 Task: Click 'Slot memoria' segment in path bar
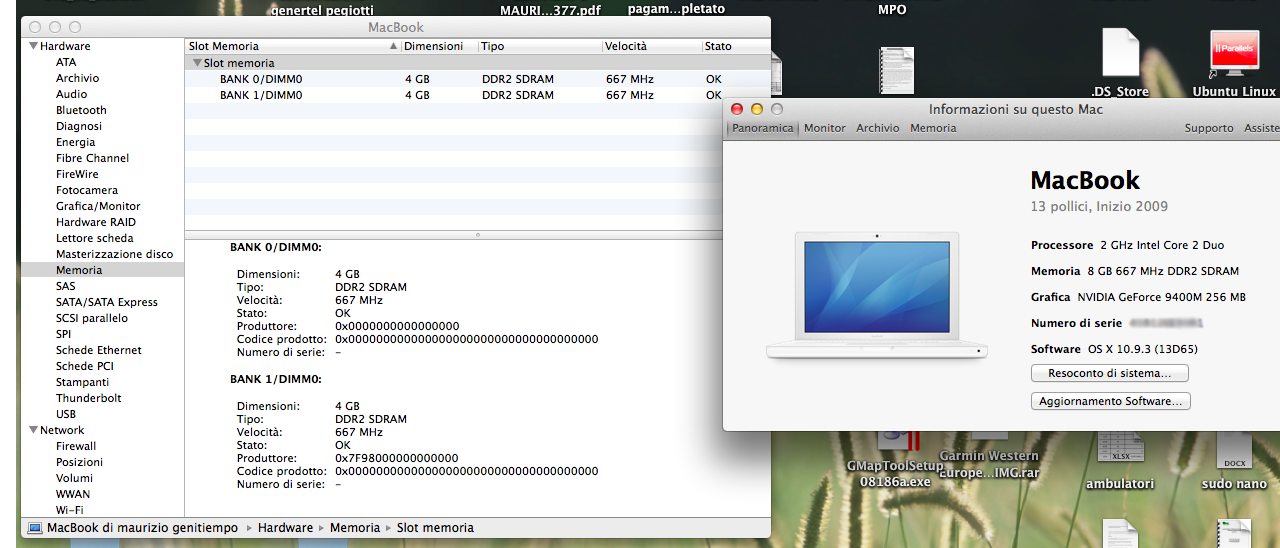point(435,528)
